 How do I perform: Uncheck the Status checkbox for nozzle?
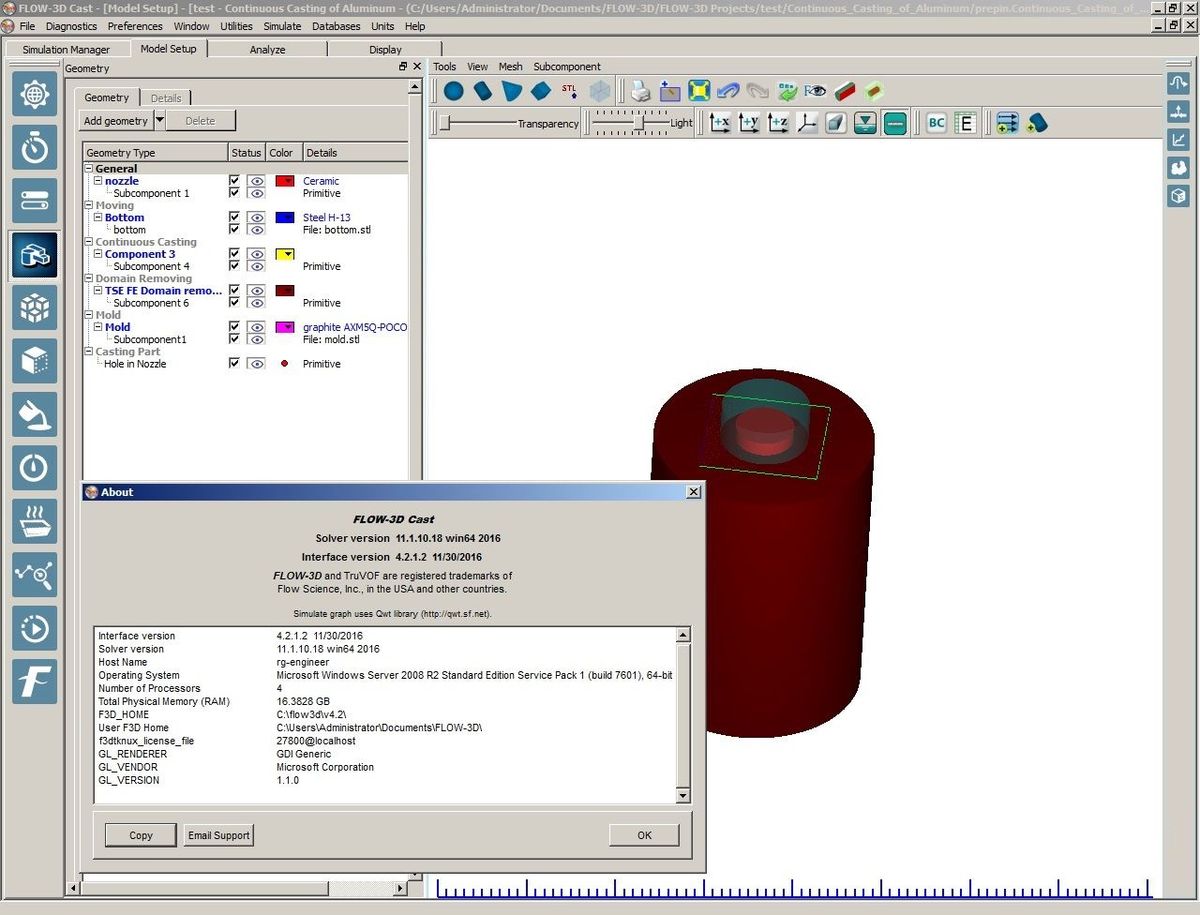234,181
